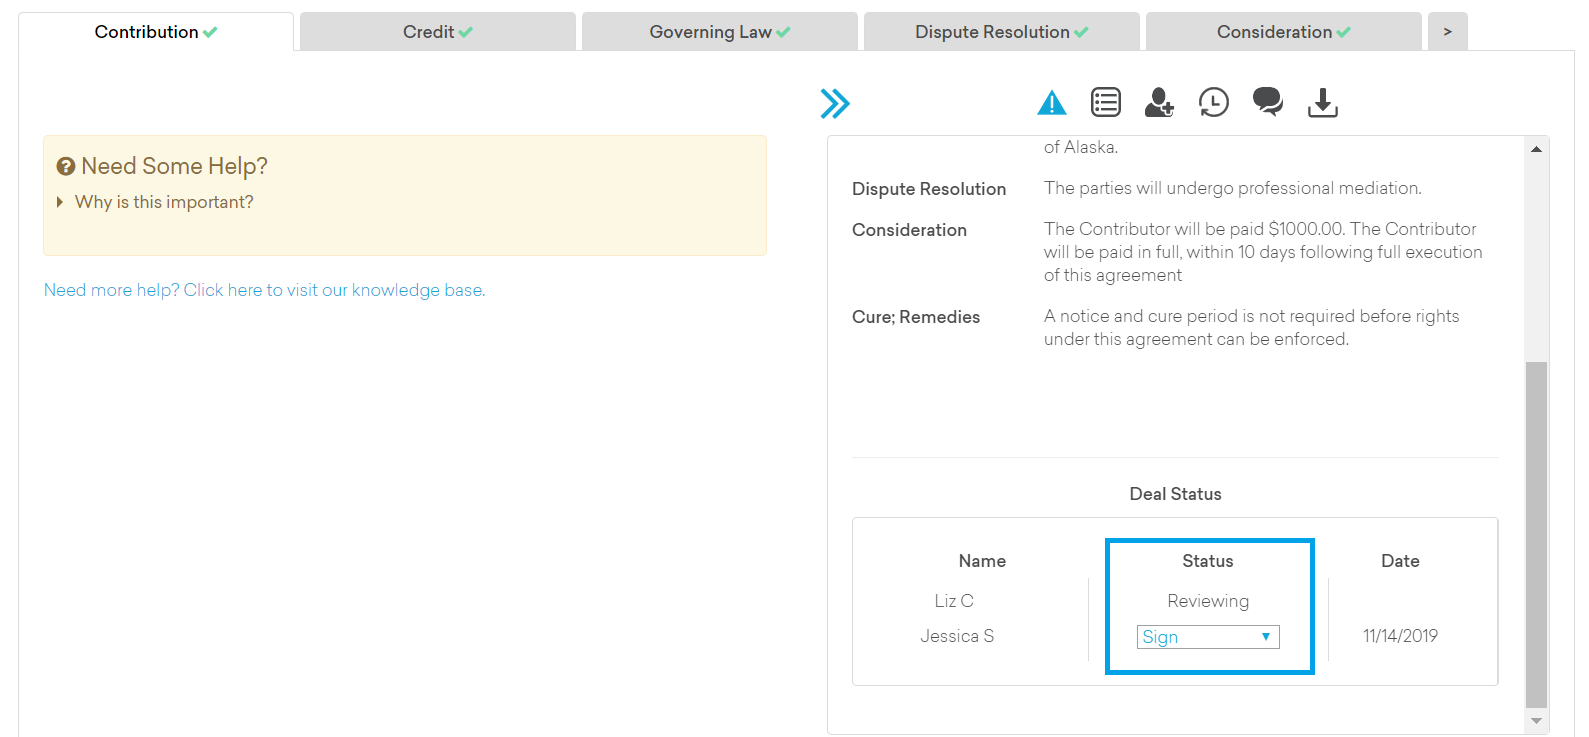Open the Sign status dropdown
The width and height of the screenshot is (1589, 737).
pyautogui.click(x=1207, y=637)
